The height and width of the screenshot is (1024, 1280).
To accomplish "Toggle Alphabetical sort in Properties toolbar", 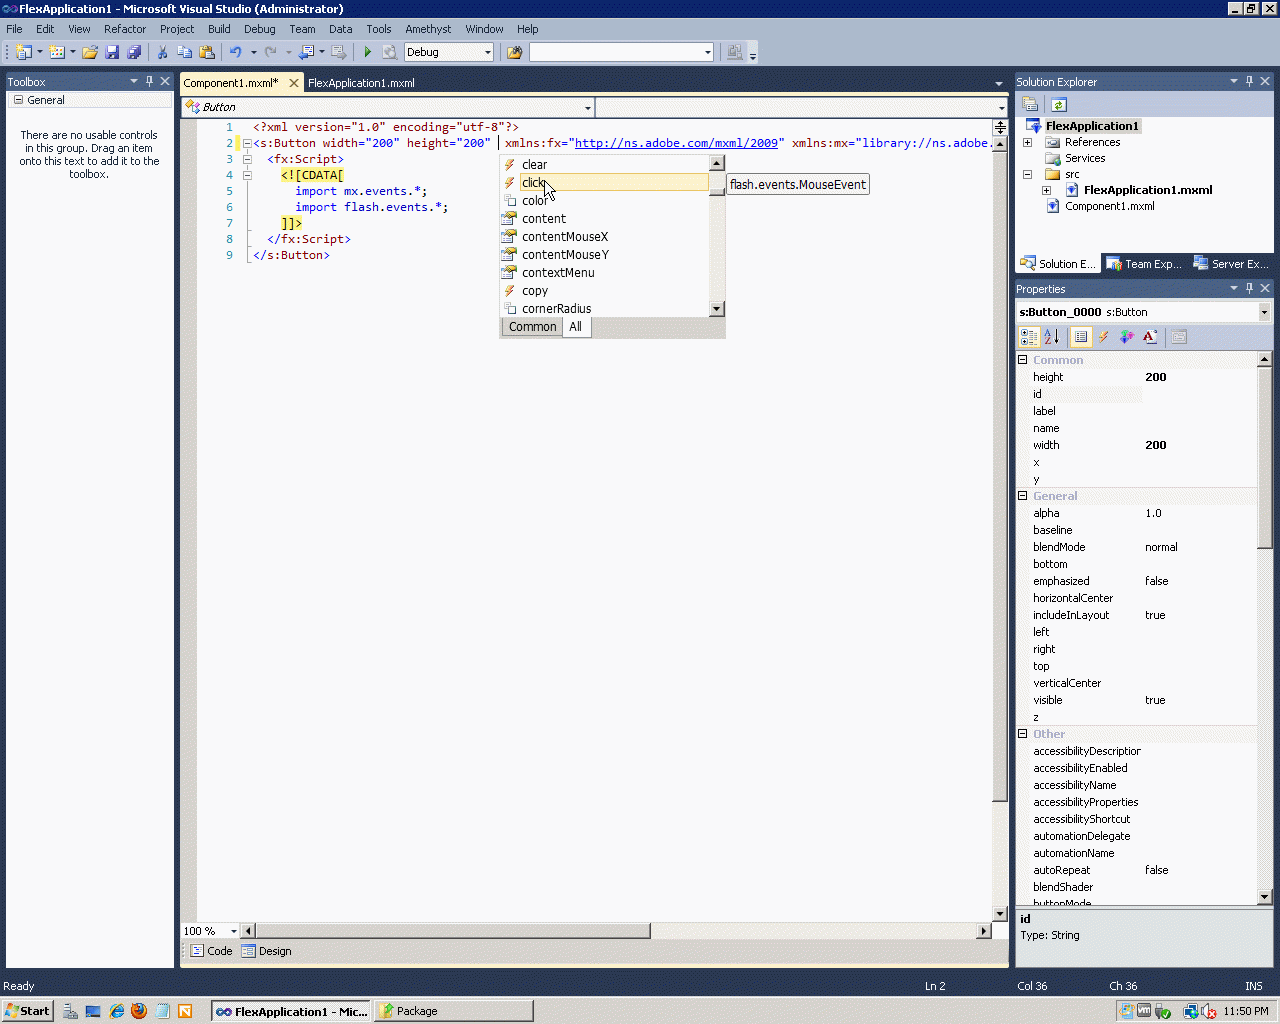I will coord(1051,337).
